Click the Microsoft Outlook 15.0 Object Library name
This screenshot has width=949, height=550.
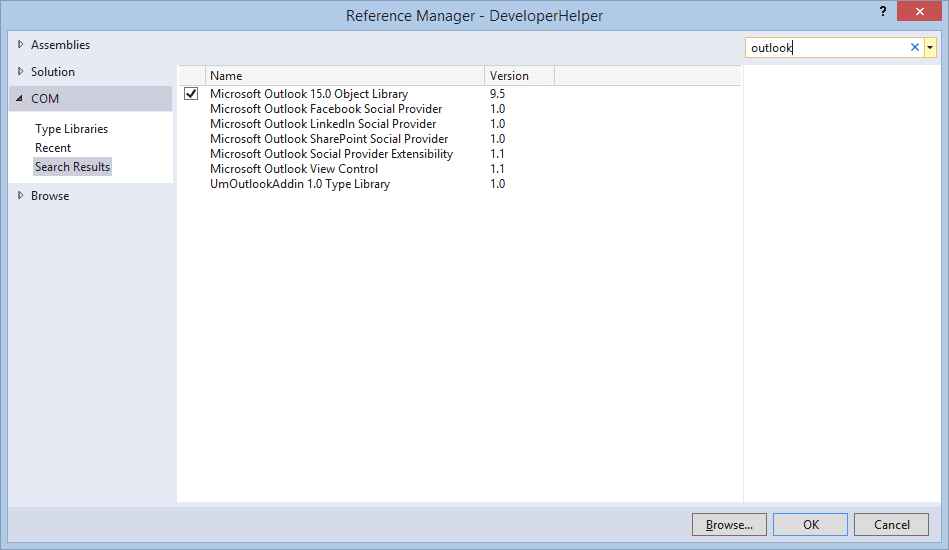click(x=309, y=94)
